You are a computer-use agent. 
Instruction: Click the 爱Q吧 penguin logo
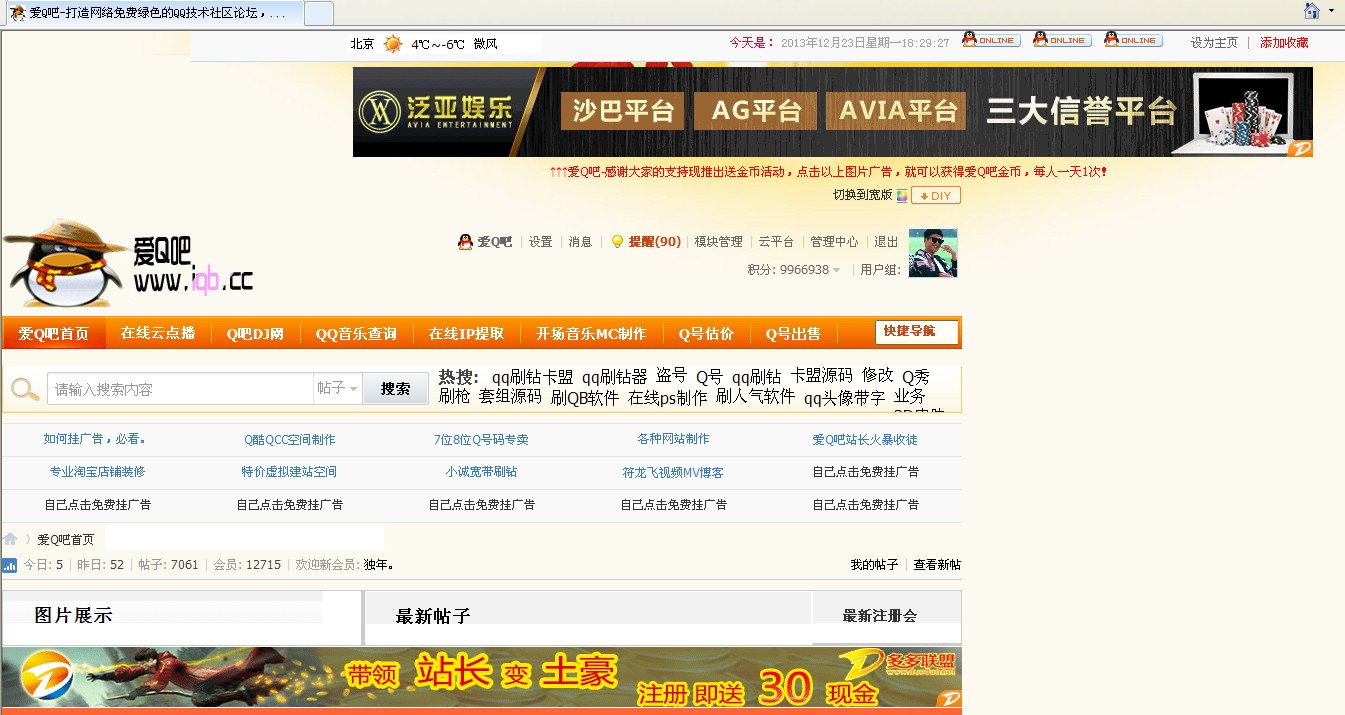[128, 264]
